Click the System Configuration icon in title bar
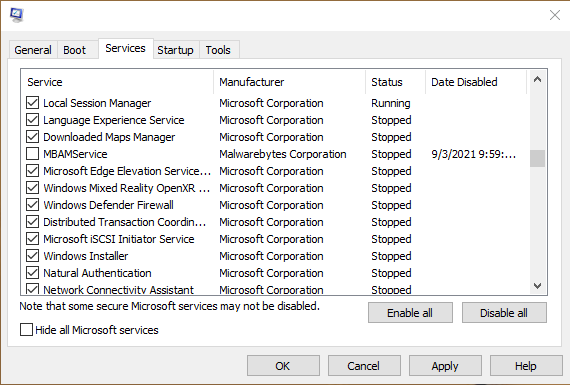 (x=16, y=15)
